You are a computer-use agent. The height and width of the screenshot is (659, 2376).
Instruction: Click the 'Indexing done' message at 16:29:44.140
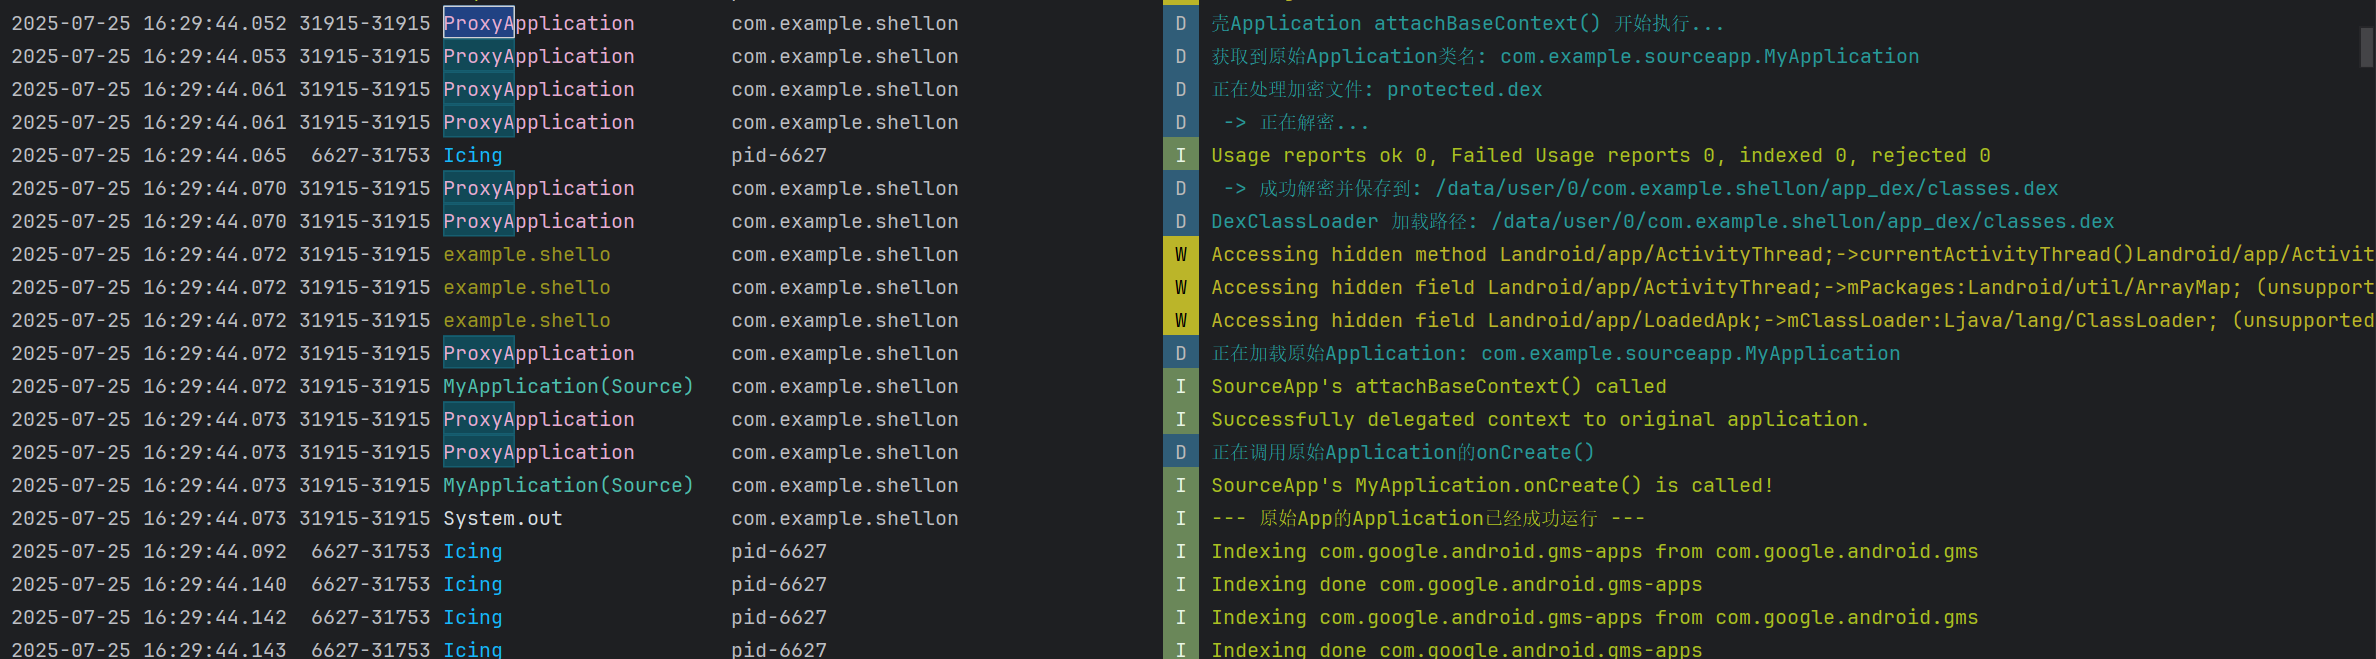coord(1456,584)
